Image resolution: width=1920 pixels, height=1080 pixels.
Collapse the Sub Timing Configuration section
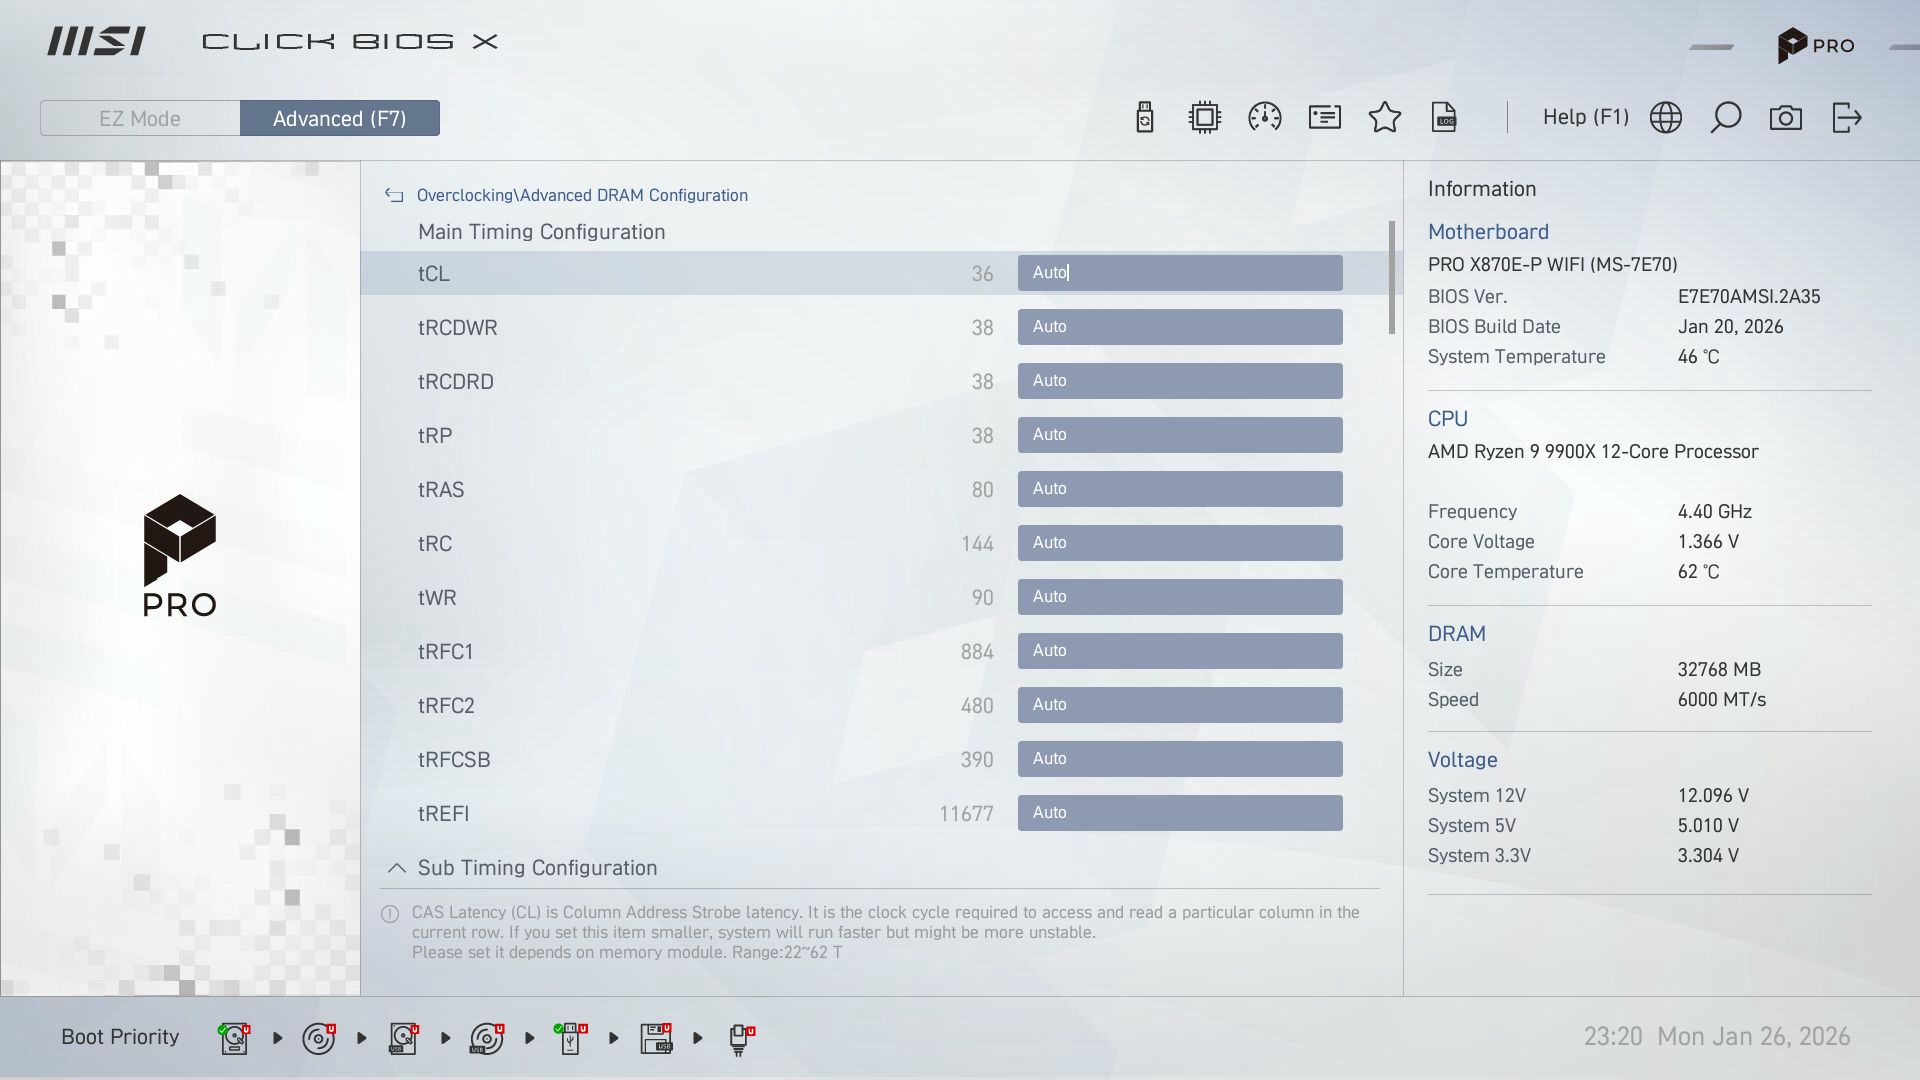(396, 868)
